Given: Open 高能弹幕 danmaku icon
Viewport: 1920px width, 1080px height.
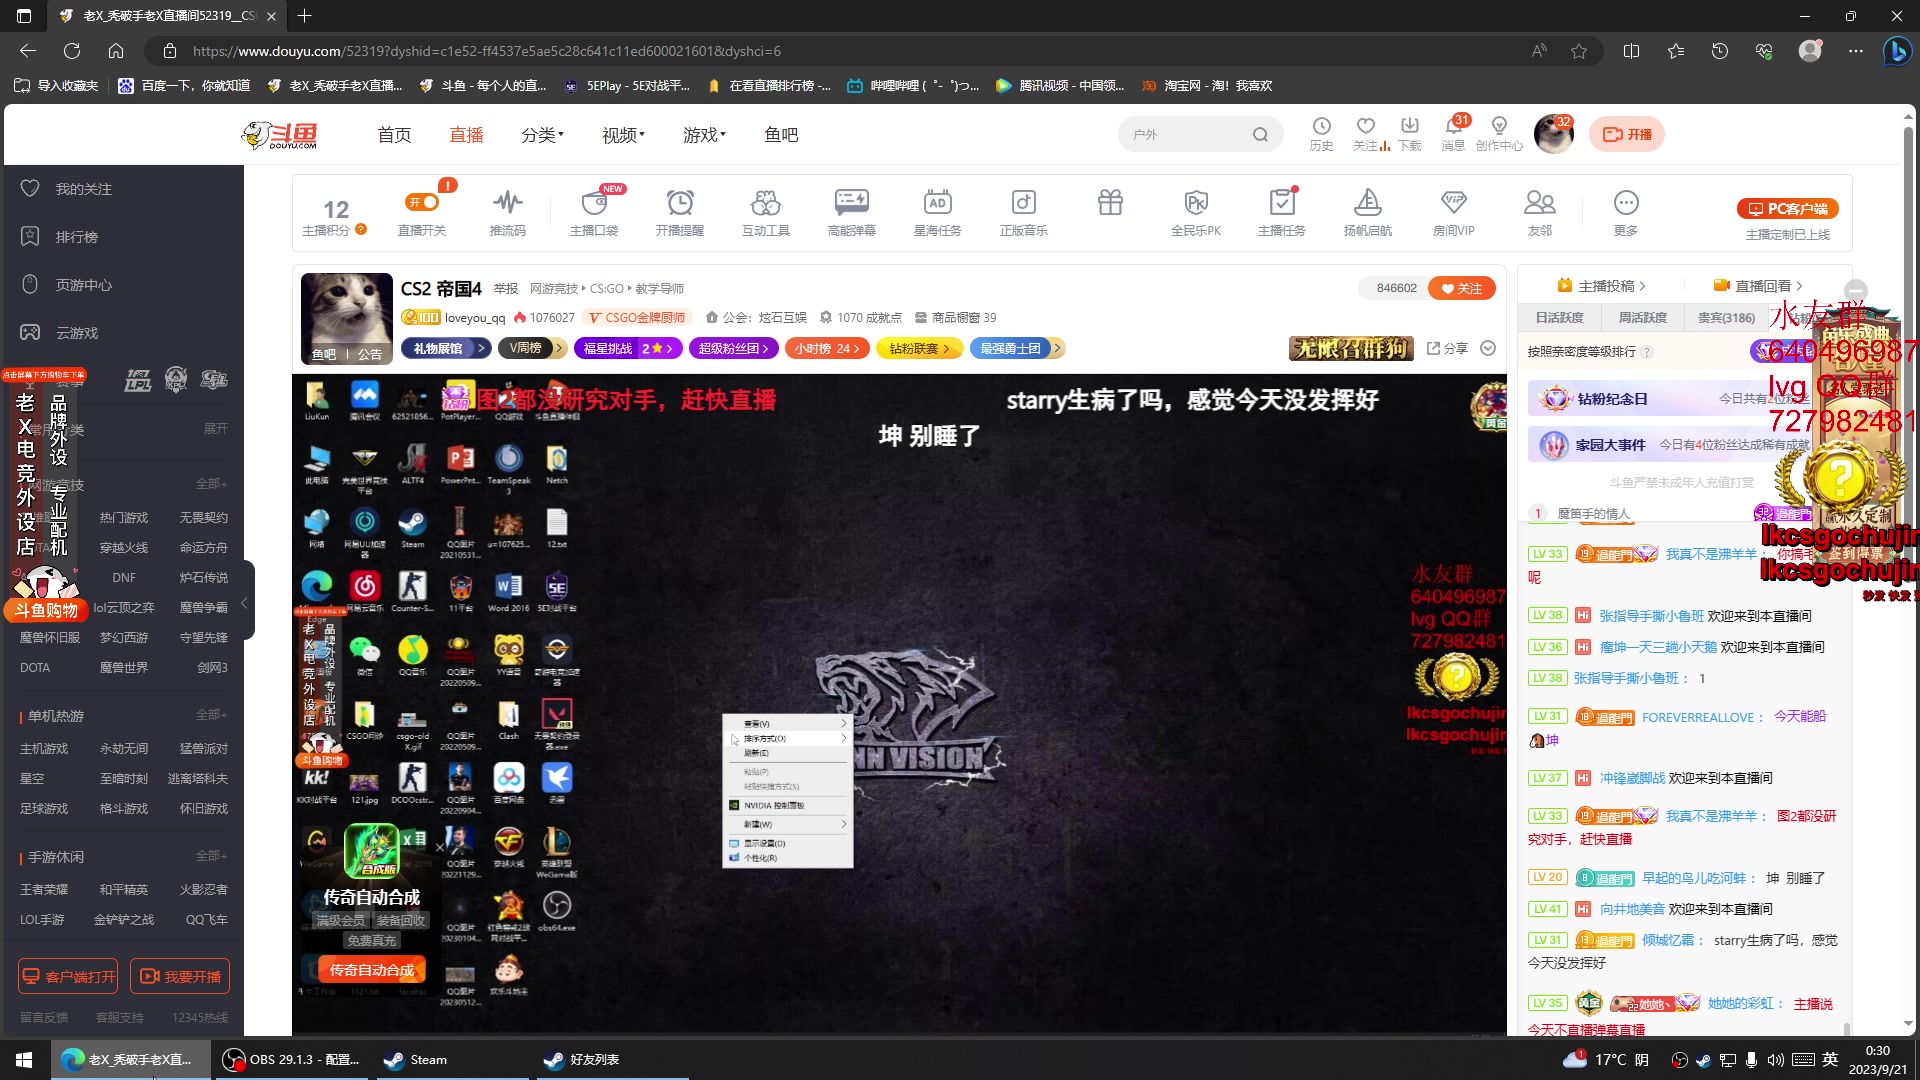Looking at the screenshot, I should point(852,212).
